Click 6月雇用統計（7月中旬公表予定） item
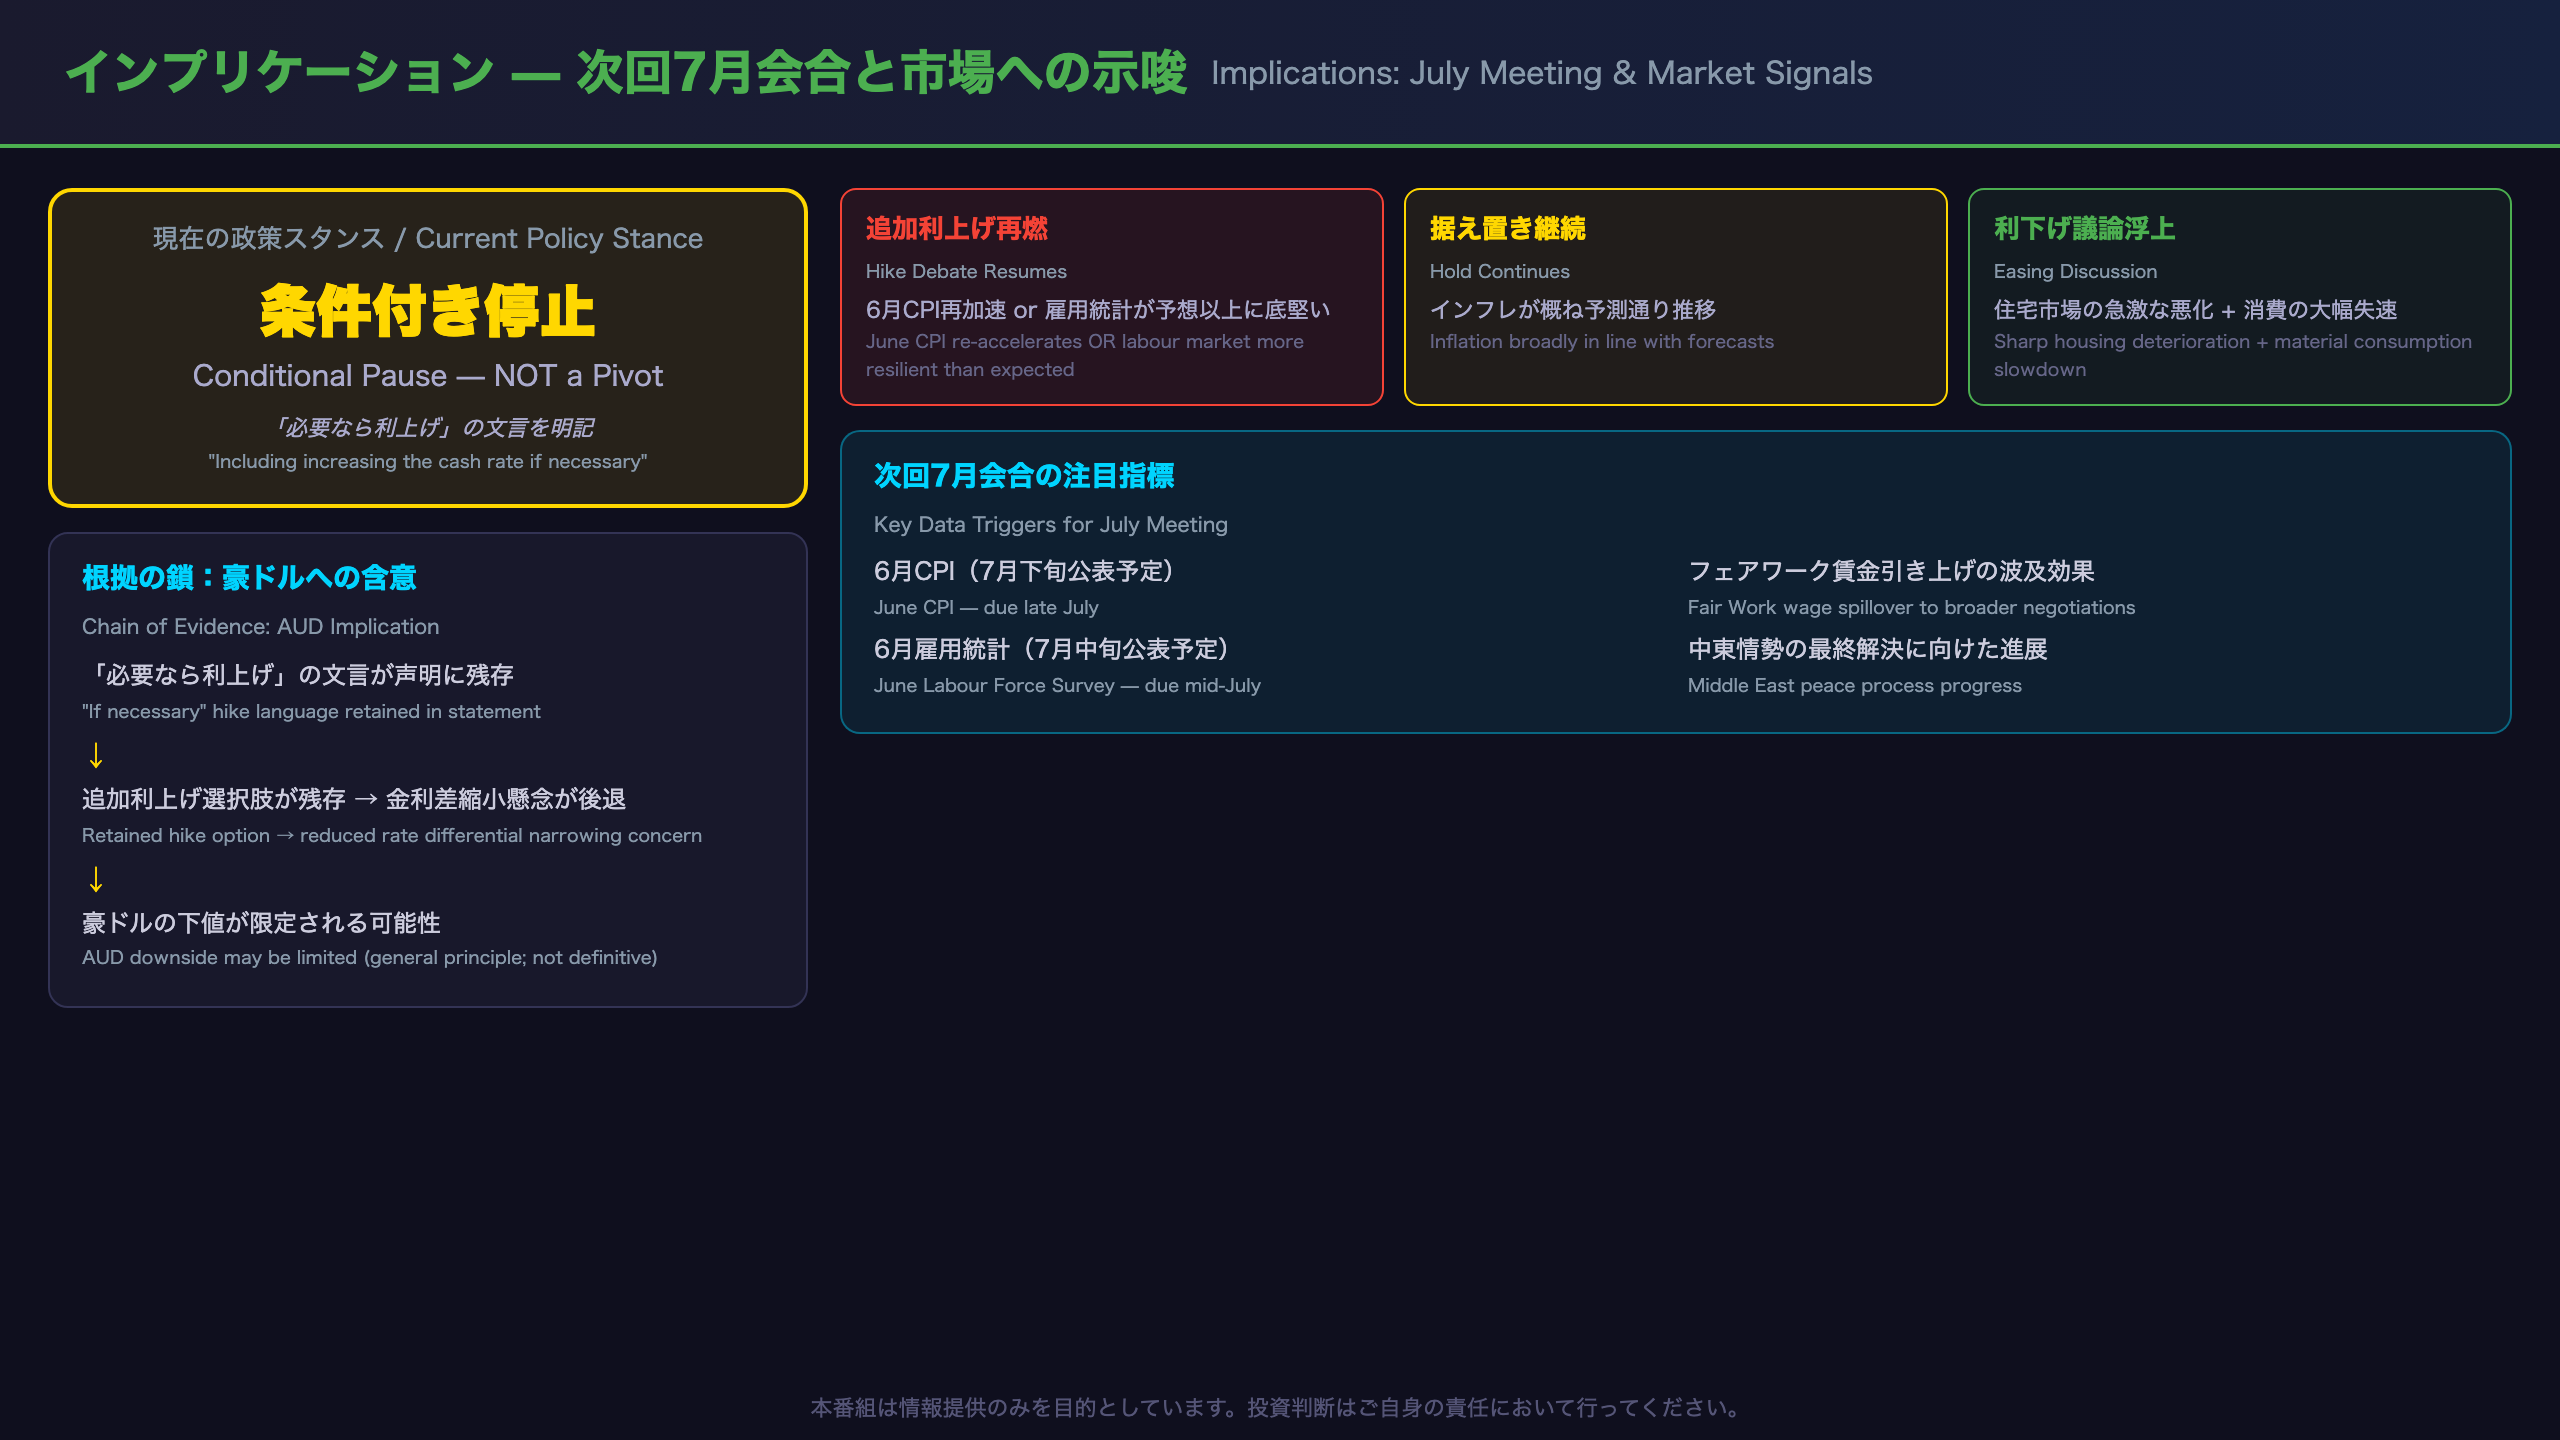Screen dimensions: 2560x1440 pos(1051,649)
